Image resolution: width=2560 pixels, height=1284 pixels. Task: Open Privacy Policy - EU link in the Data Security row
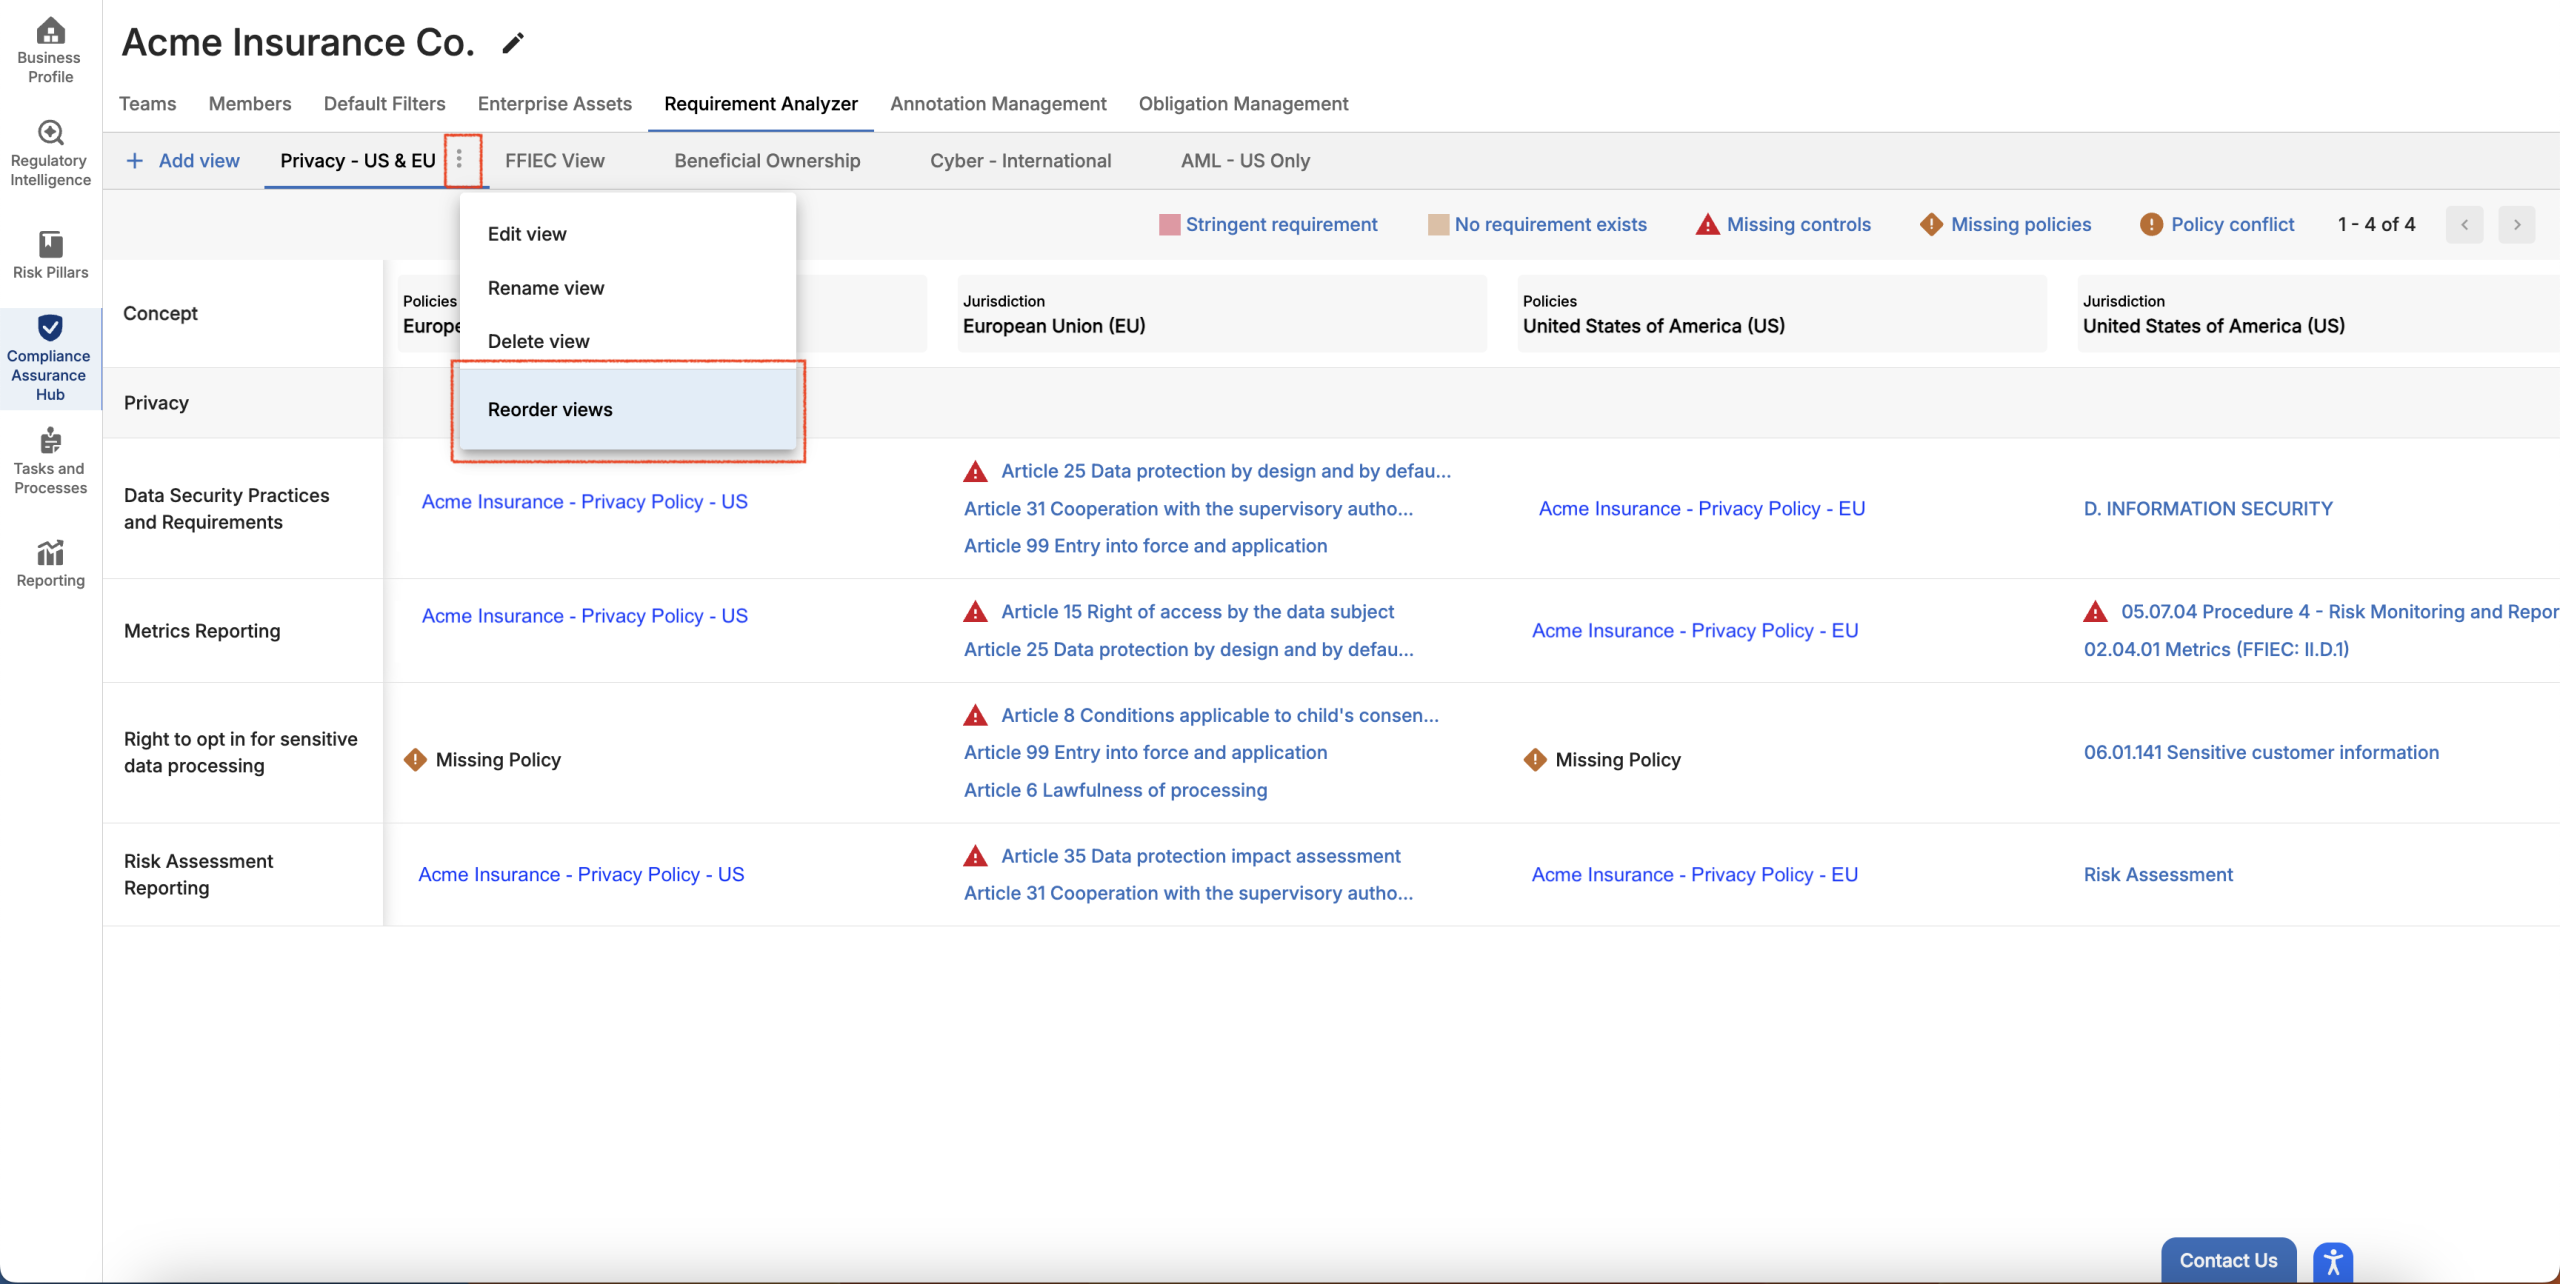[x=1702, y=508]
